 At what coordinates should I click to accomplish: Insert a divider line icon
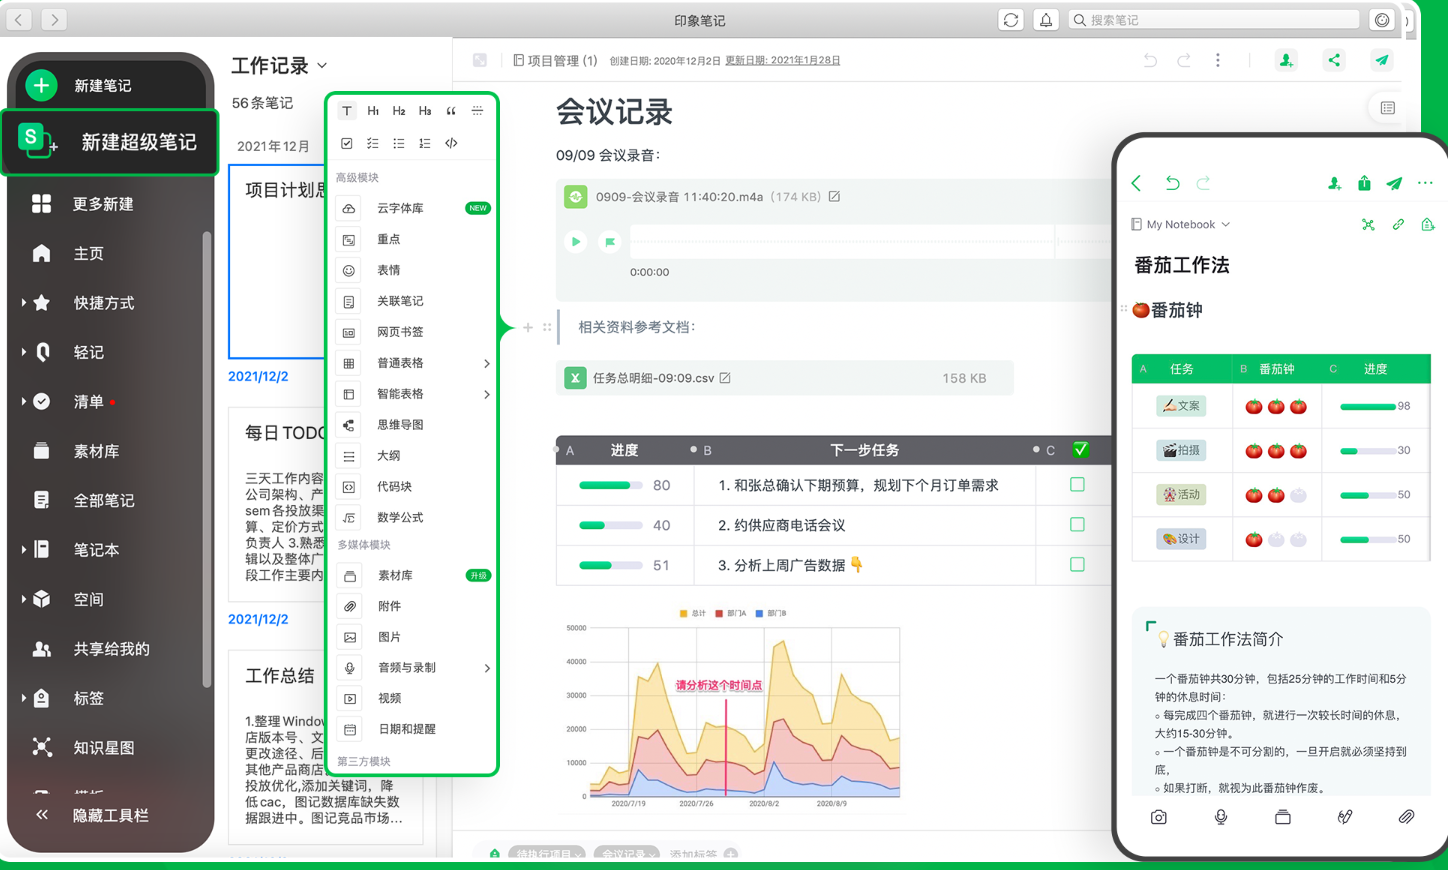pyautogui.click(x=477, y=111)
